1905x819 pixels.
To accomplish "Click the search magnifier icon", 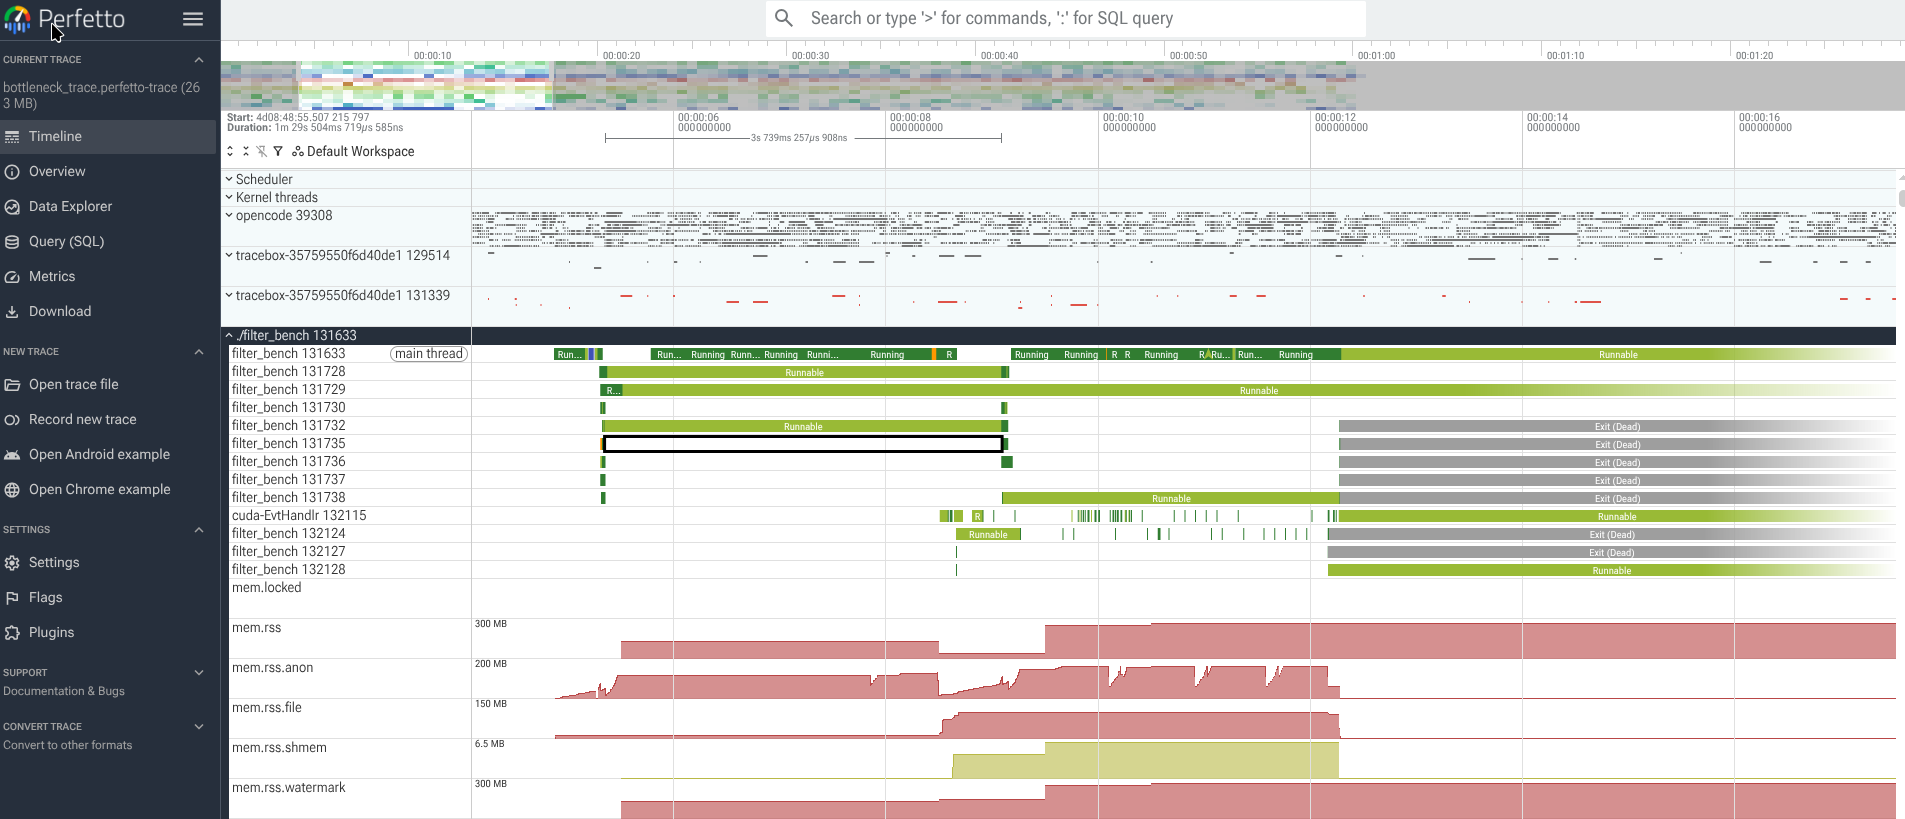I will tap(784, 18).
